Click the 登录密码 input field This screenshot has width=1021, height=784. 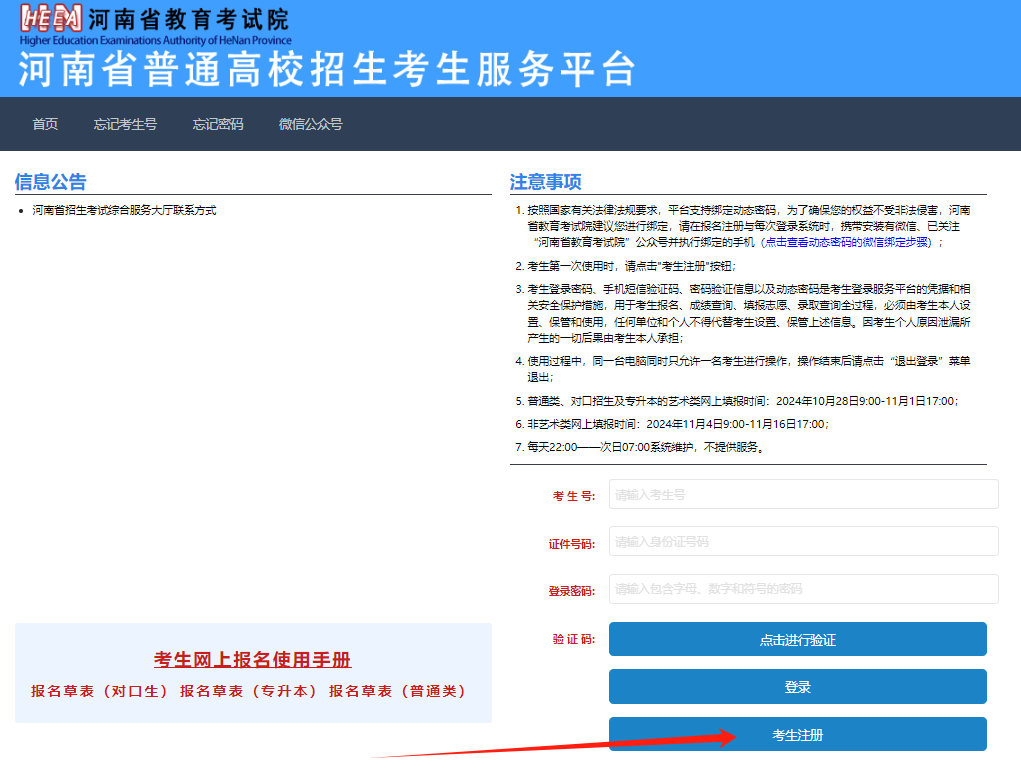point(802,589)
